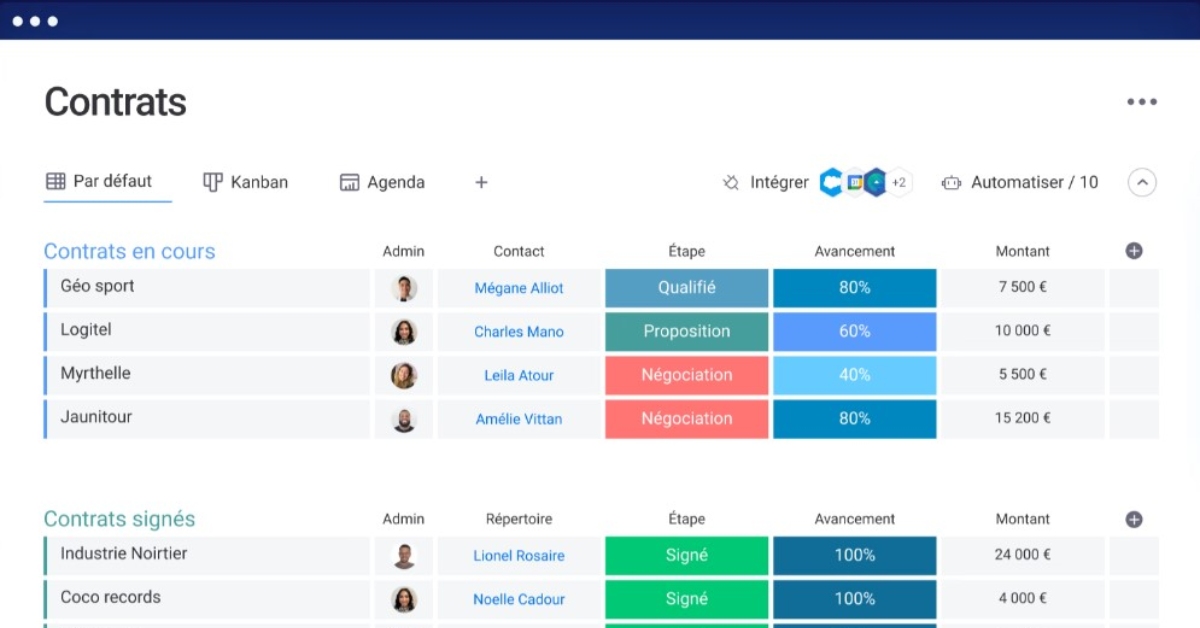Switch to the Par défaut tab
The image size is (1200, 628).
99,181
